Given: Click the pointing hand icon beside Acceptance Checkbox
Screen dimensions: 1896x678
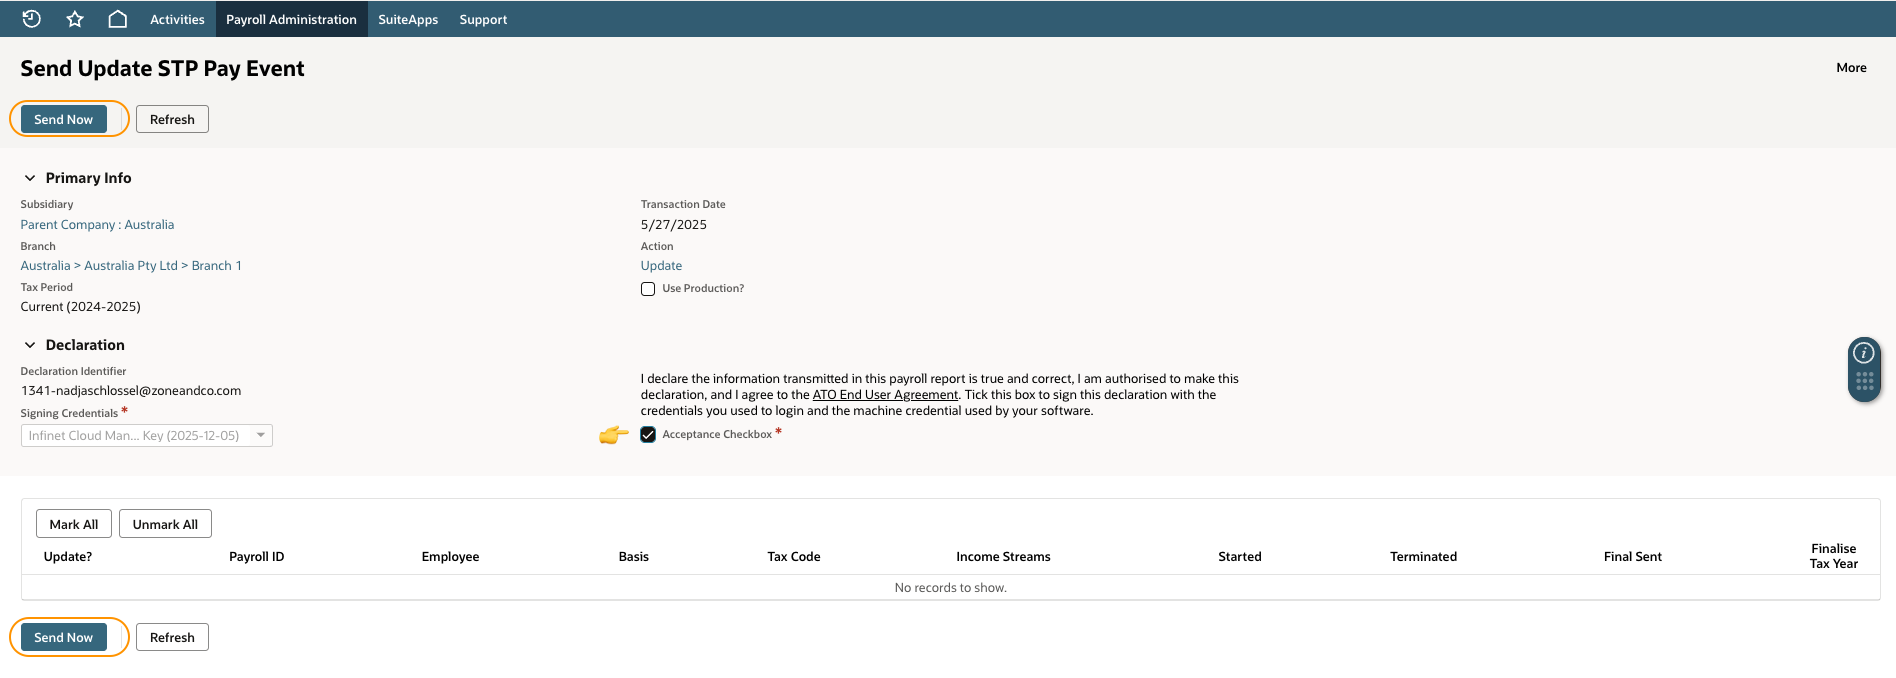Looking at the screenshot, I should click(x=613, y=435).
